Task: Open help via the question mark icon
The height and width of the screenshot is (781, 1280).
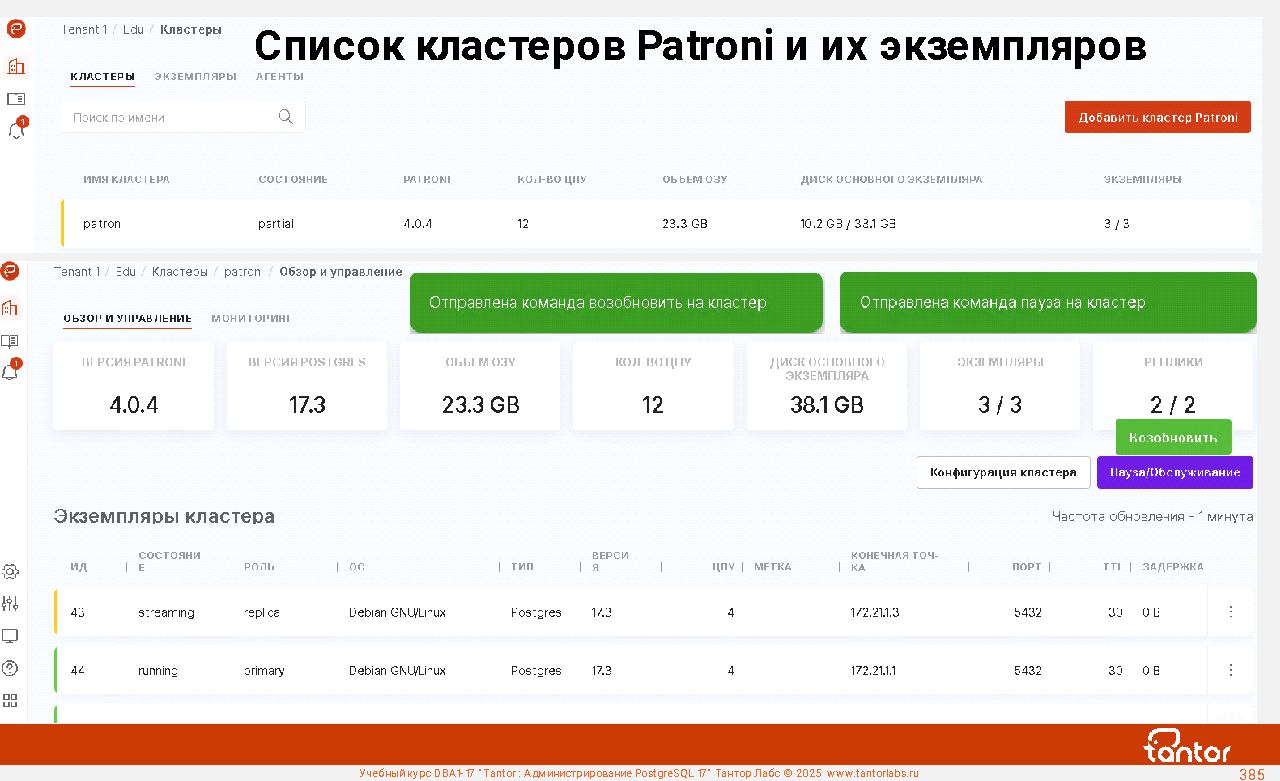Action: coord(11,668)
